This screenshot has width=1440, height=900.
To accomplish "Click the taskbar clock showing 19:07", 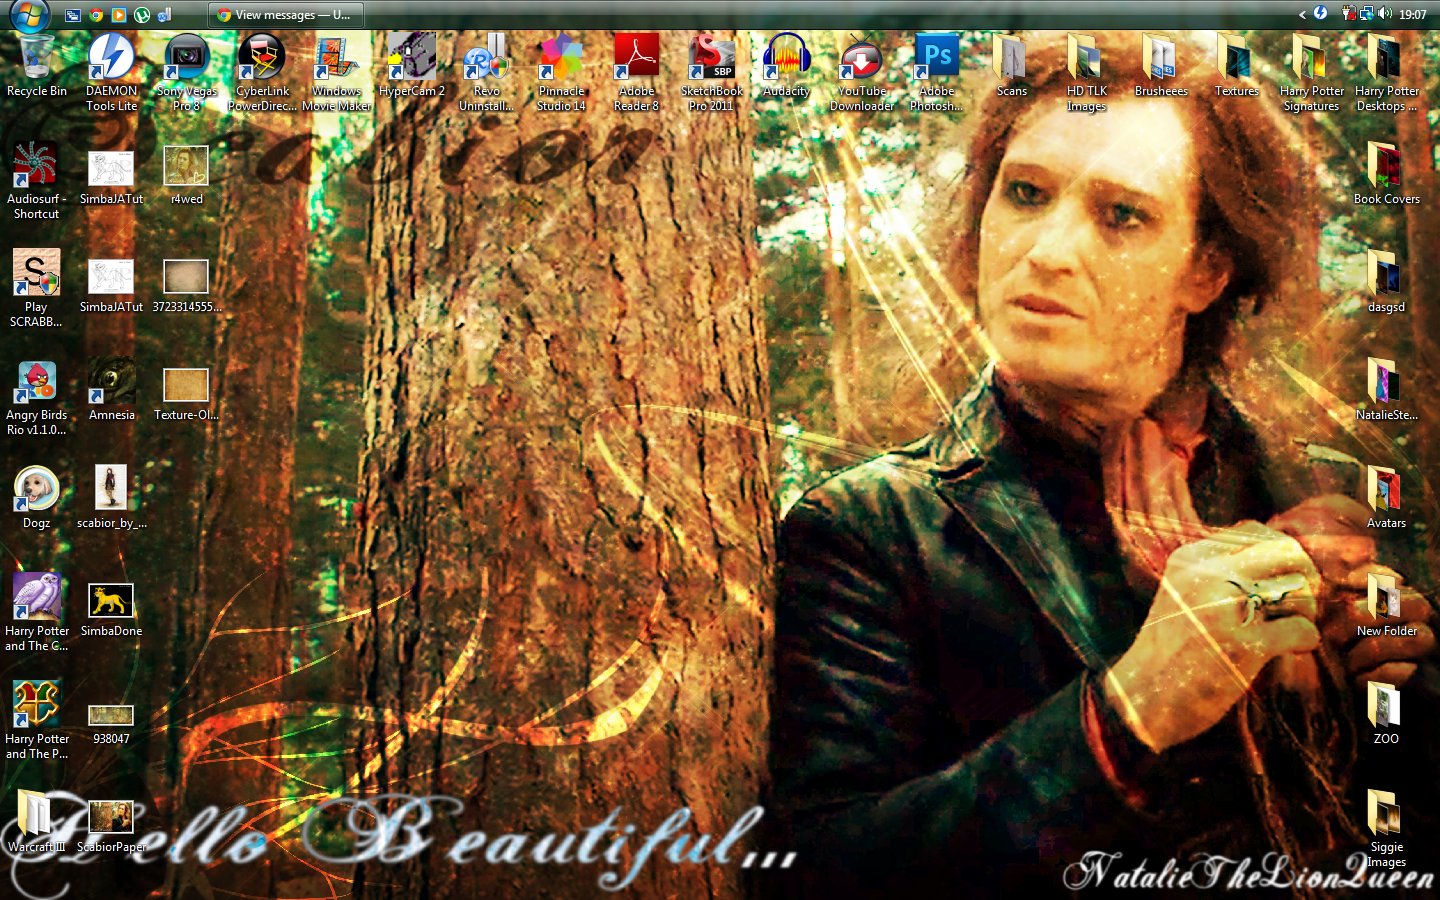I will coord(1413,15).
